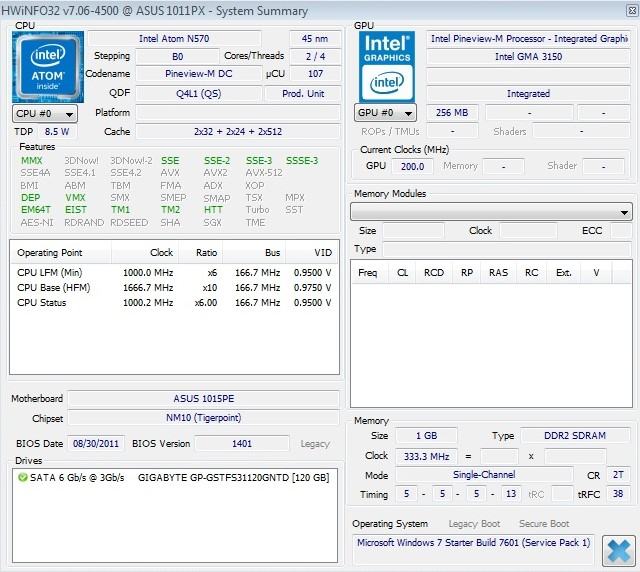Click the tRFC value 38
This screenshot has width=640, height=572.
pyautogui.click(x=618, y=494)
